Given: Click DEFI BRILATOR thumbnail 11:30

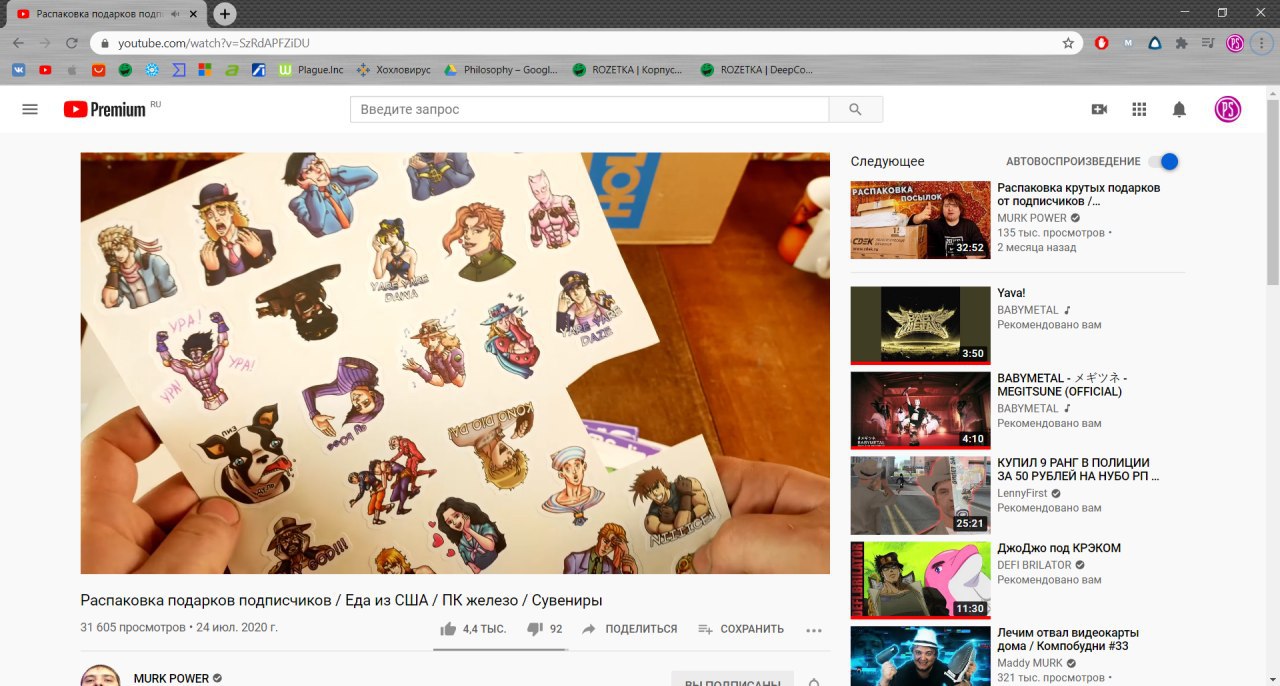Looking at the screenshot, I should [x=920, y=580].
